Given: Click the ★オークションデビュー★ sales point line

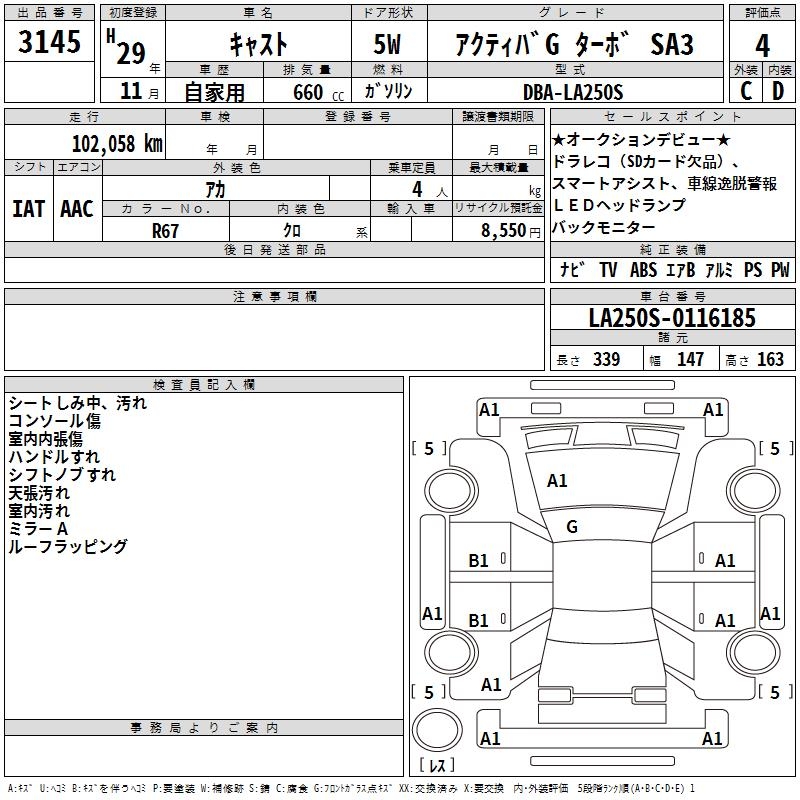Looking at the screenshot, I should [641, 139].
